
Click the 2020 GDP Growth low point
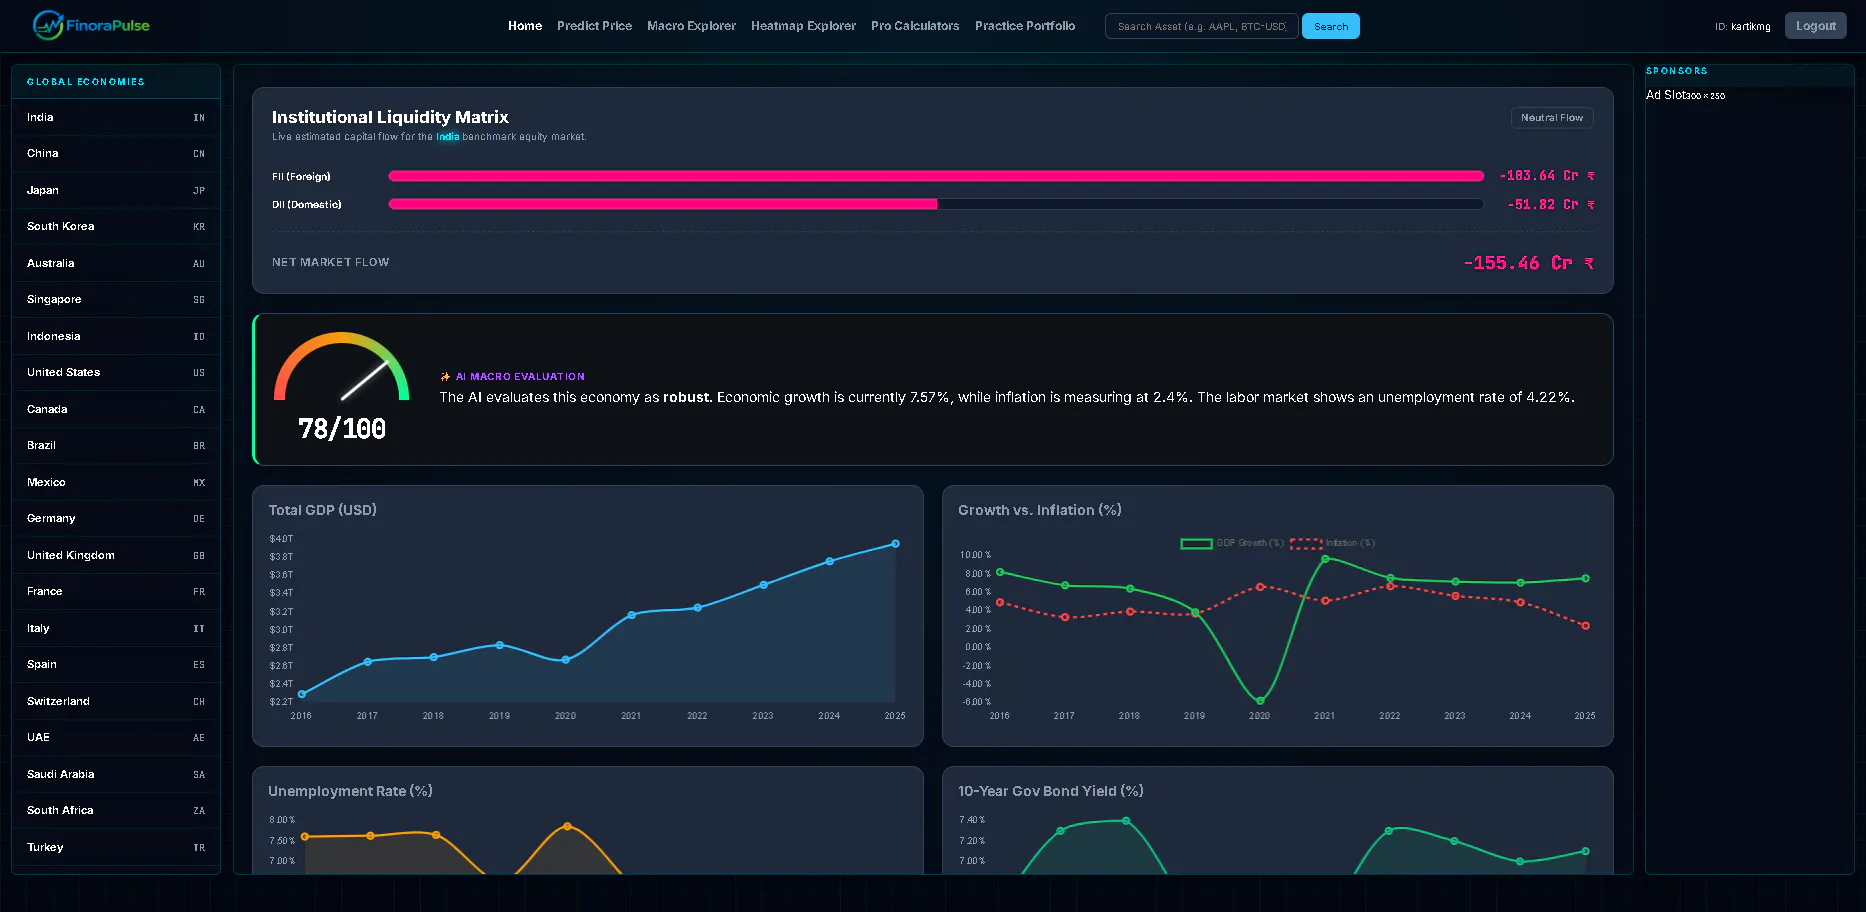tap(1260, 700)
